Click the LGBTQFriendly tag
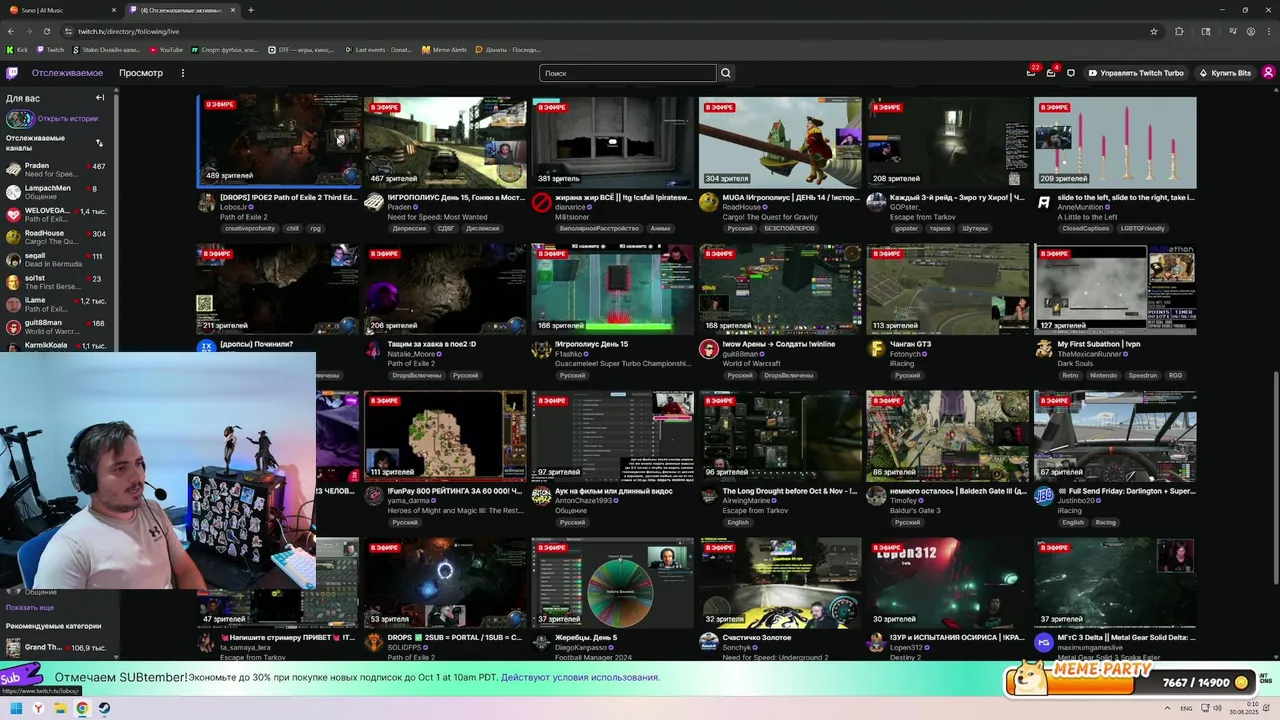1280x720 pixels. (x=1142, y=228)
